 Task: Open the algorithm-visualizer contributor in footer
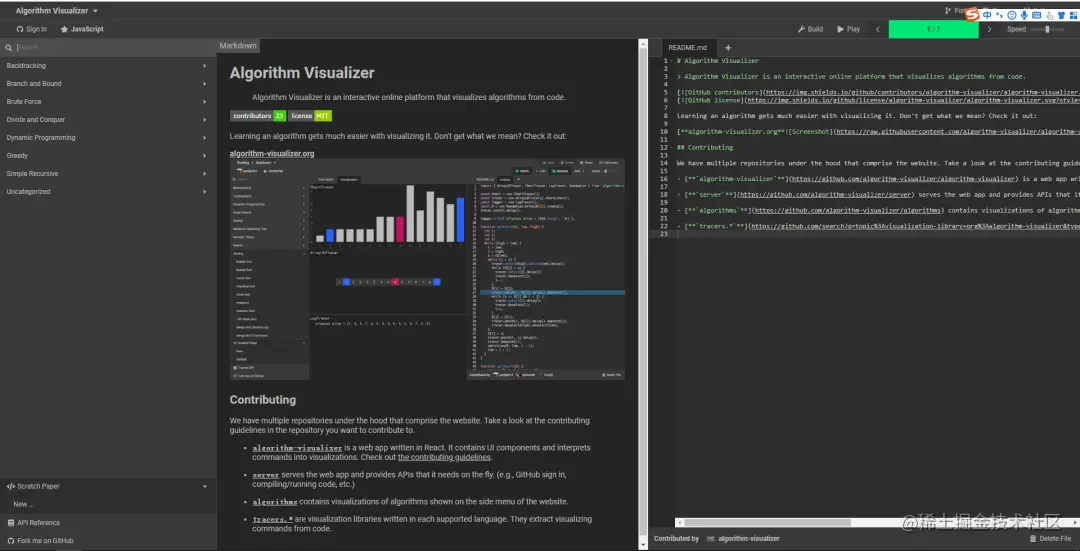pos(742,539)
